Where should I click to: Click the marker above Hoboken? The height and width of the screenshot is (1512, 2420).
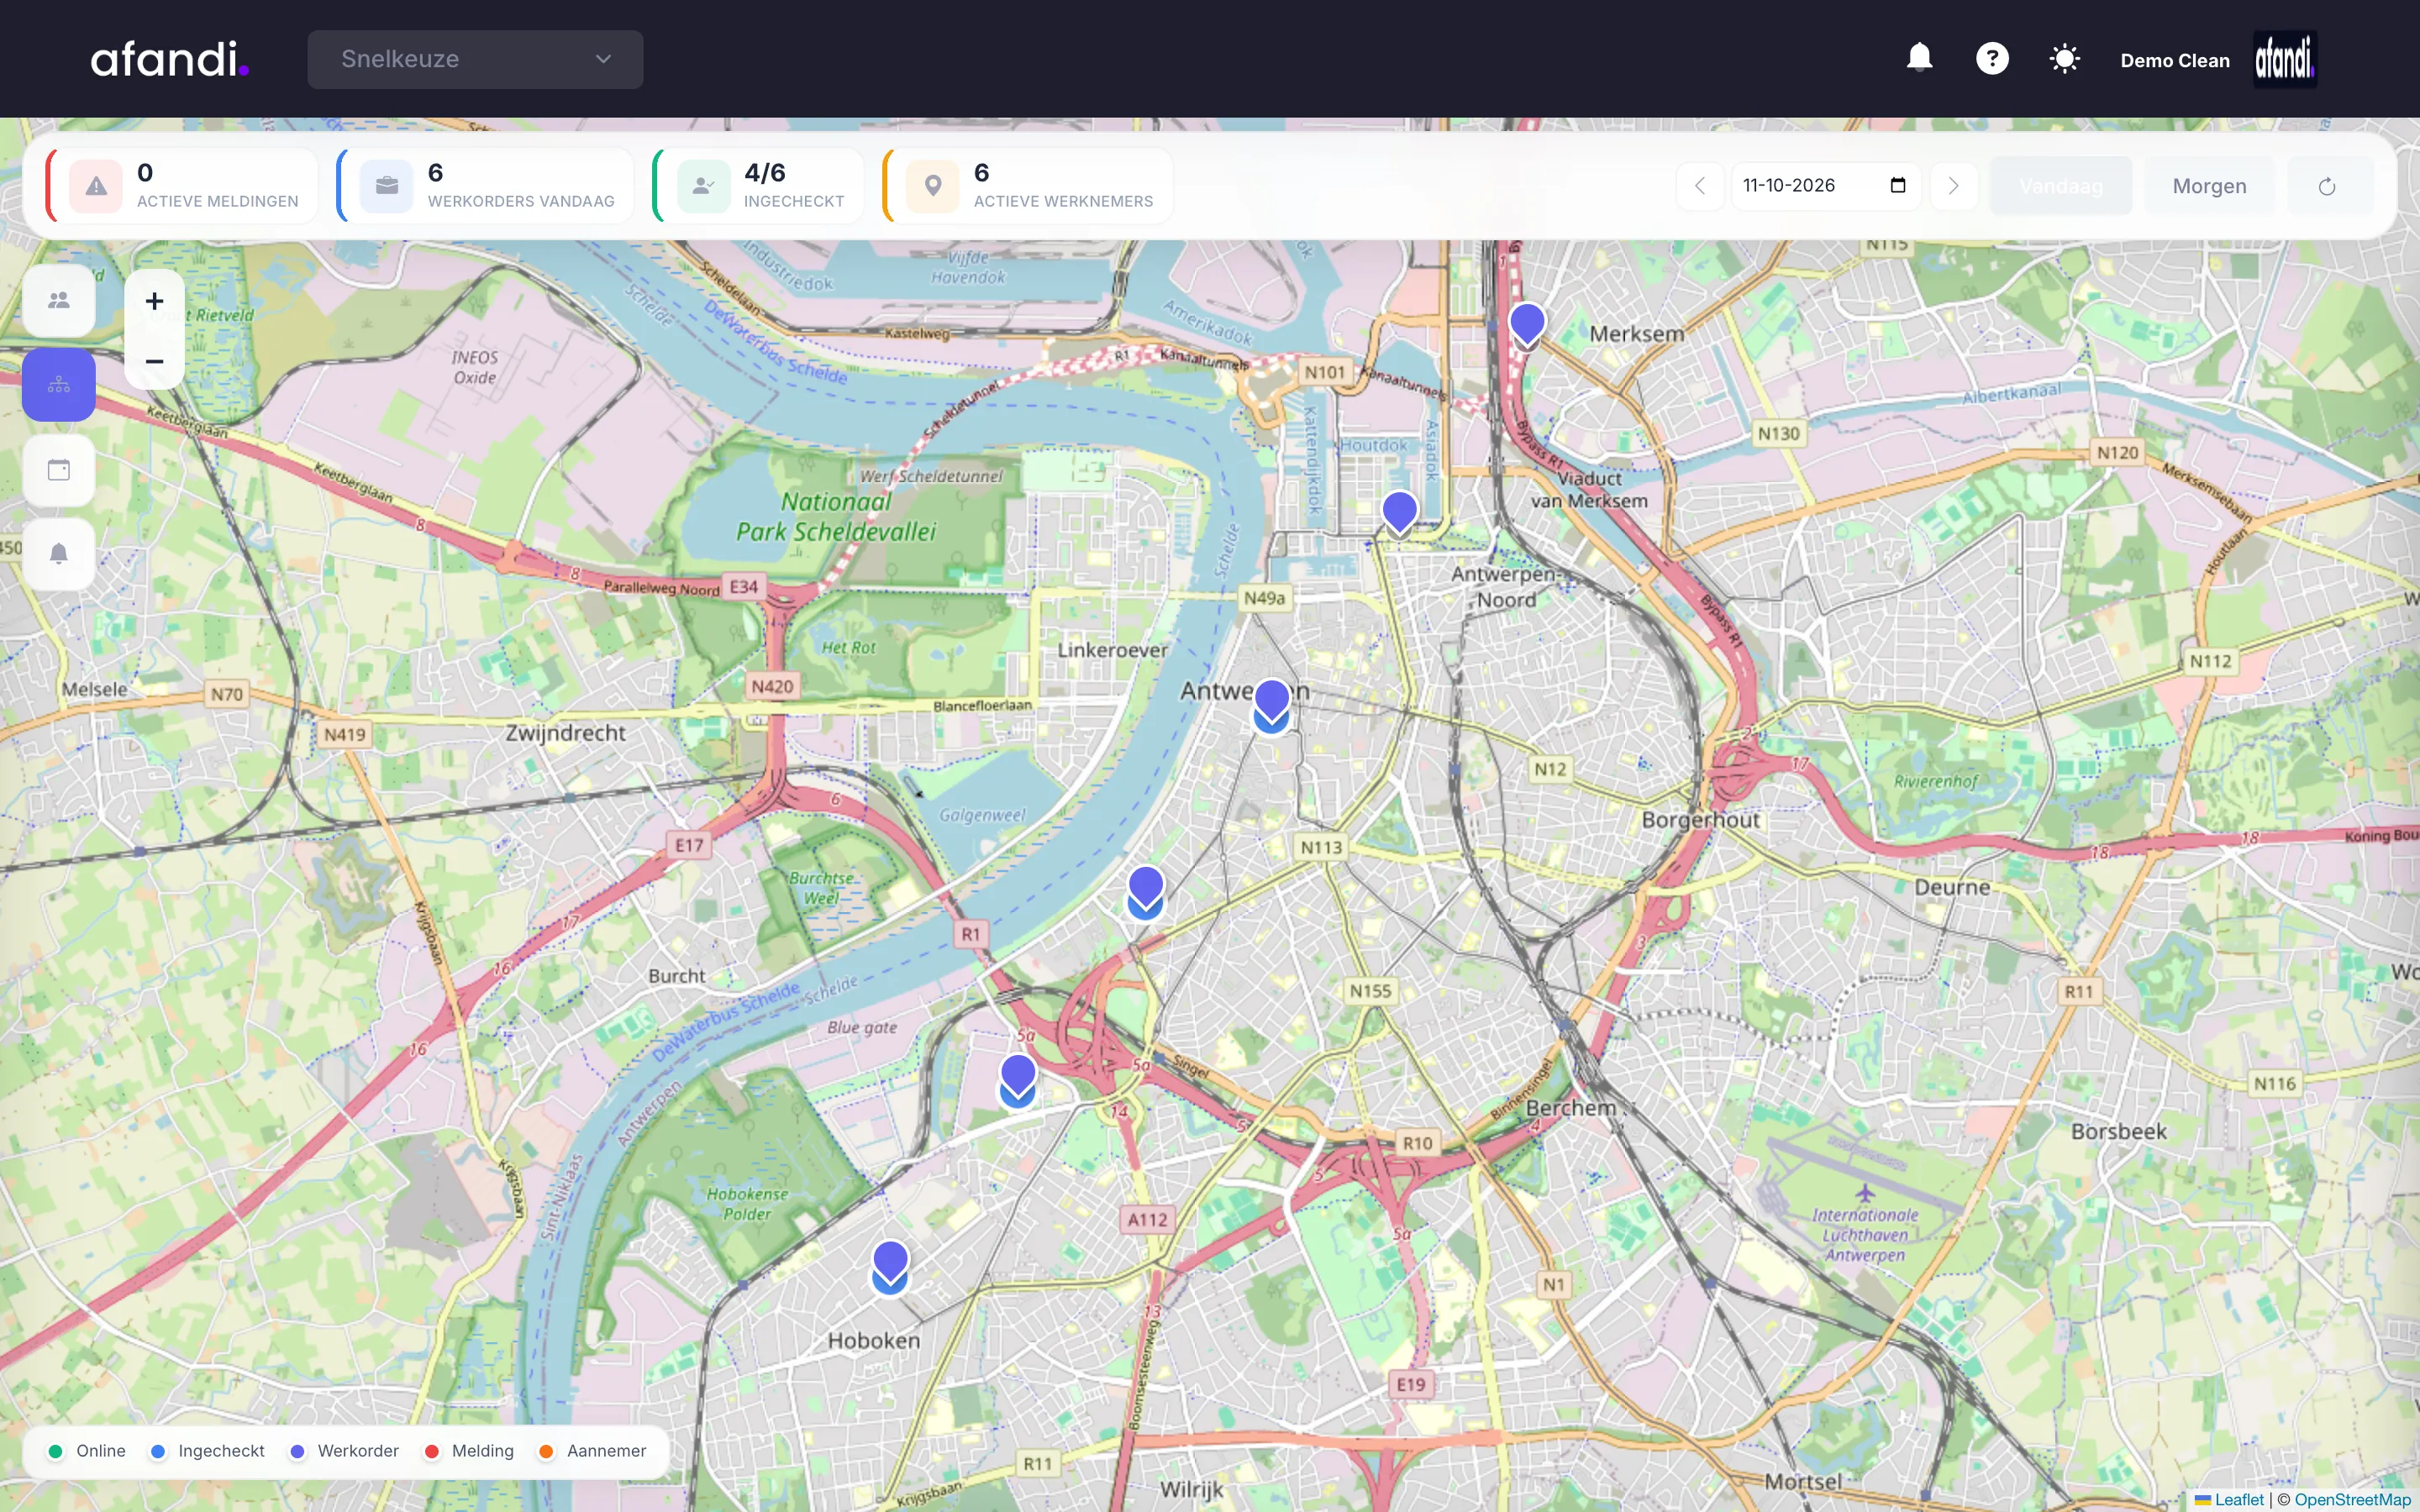(x=890, y=1265)
